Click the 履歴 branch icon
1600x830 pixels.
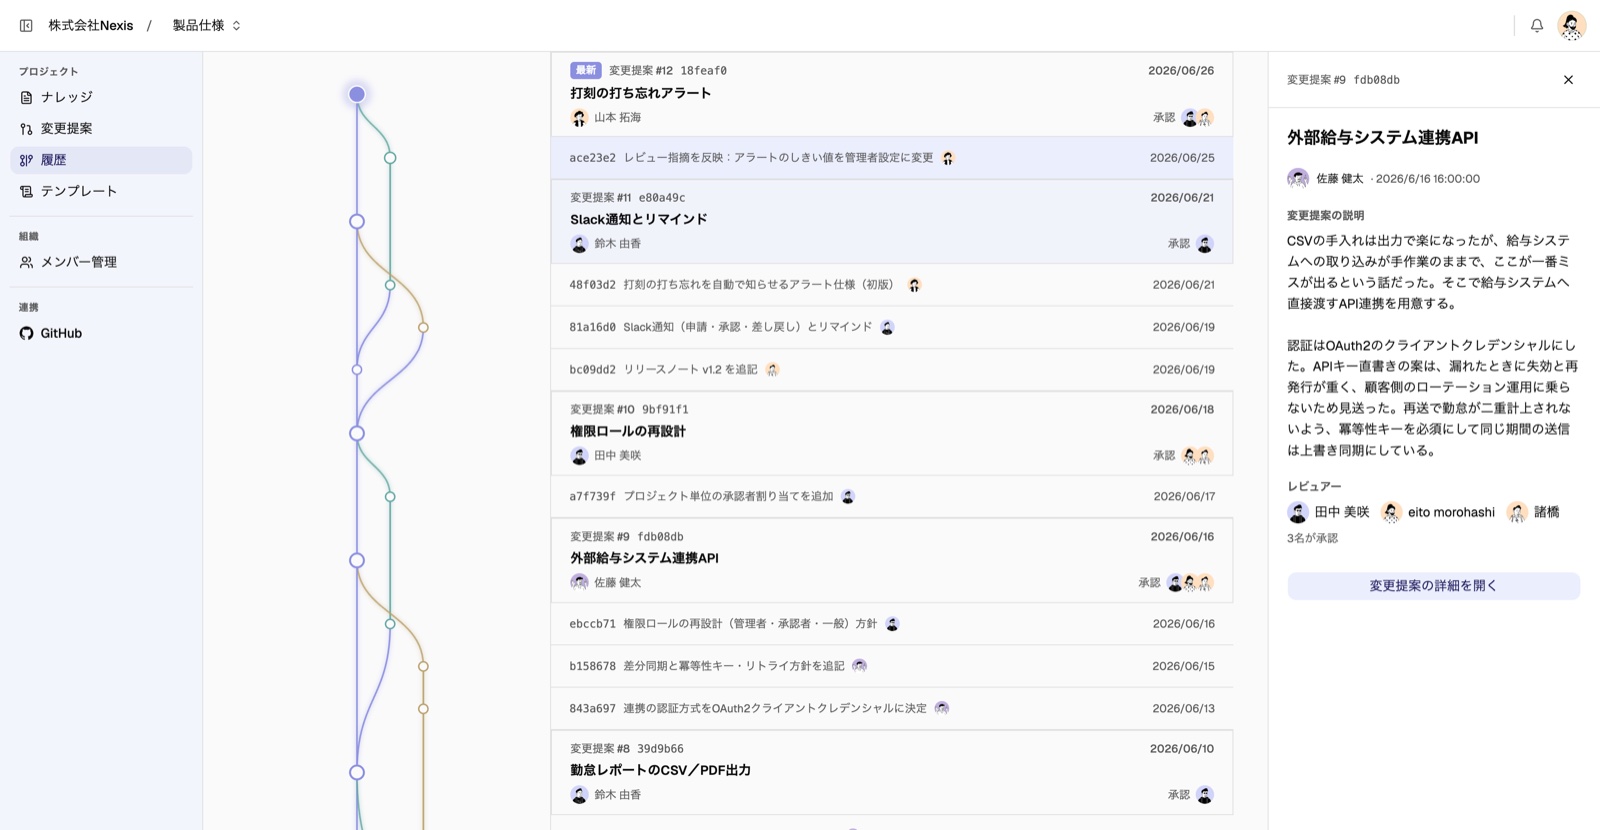tap(26, 160)
